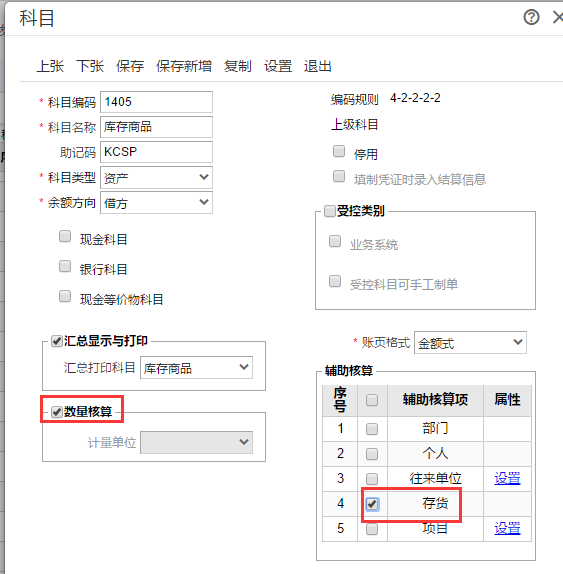Click 下张 to go to next record

[x=90, y=66]
